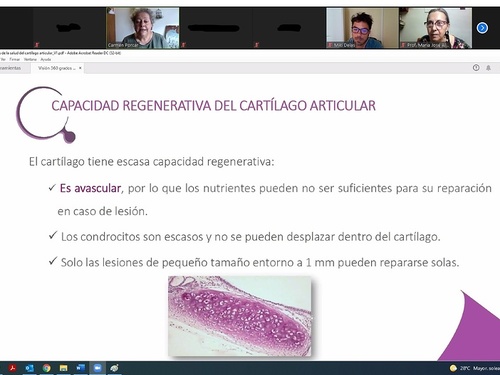This screenshot has width=500, height=375.
Task: Click the weather widget in the taskbar
Action: pyautogui.click(x=474, y=368)
